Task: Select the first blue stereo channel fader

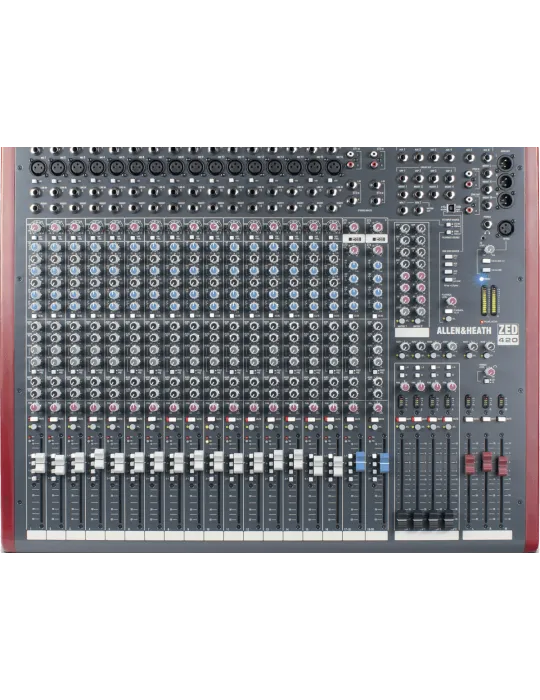Action: pyautogui.click(x=361, y=462)
